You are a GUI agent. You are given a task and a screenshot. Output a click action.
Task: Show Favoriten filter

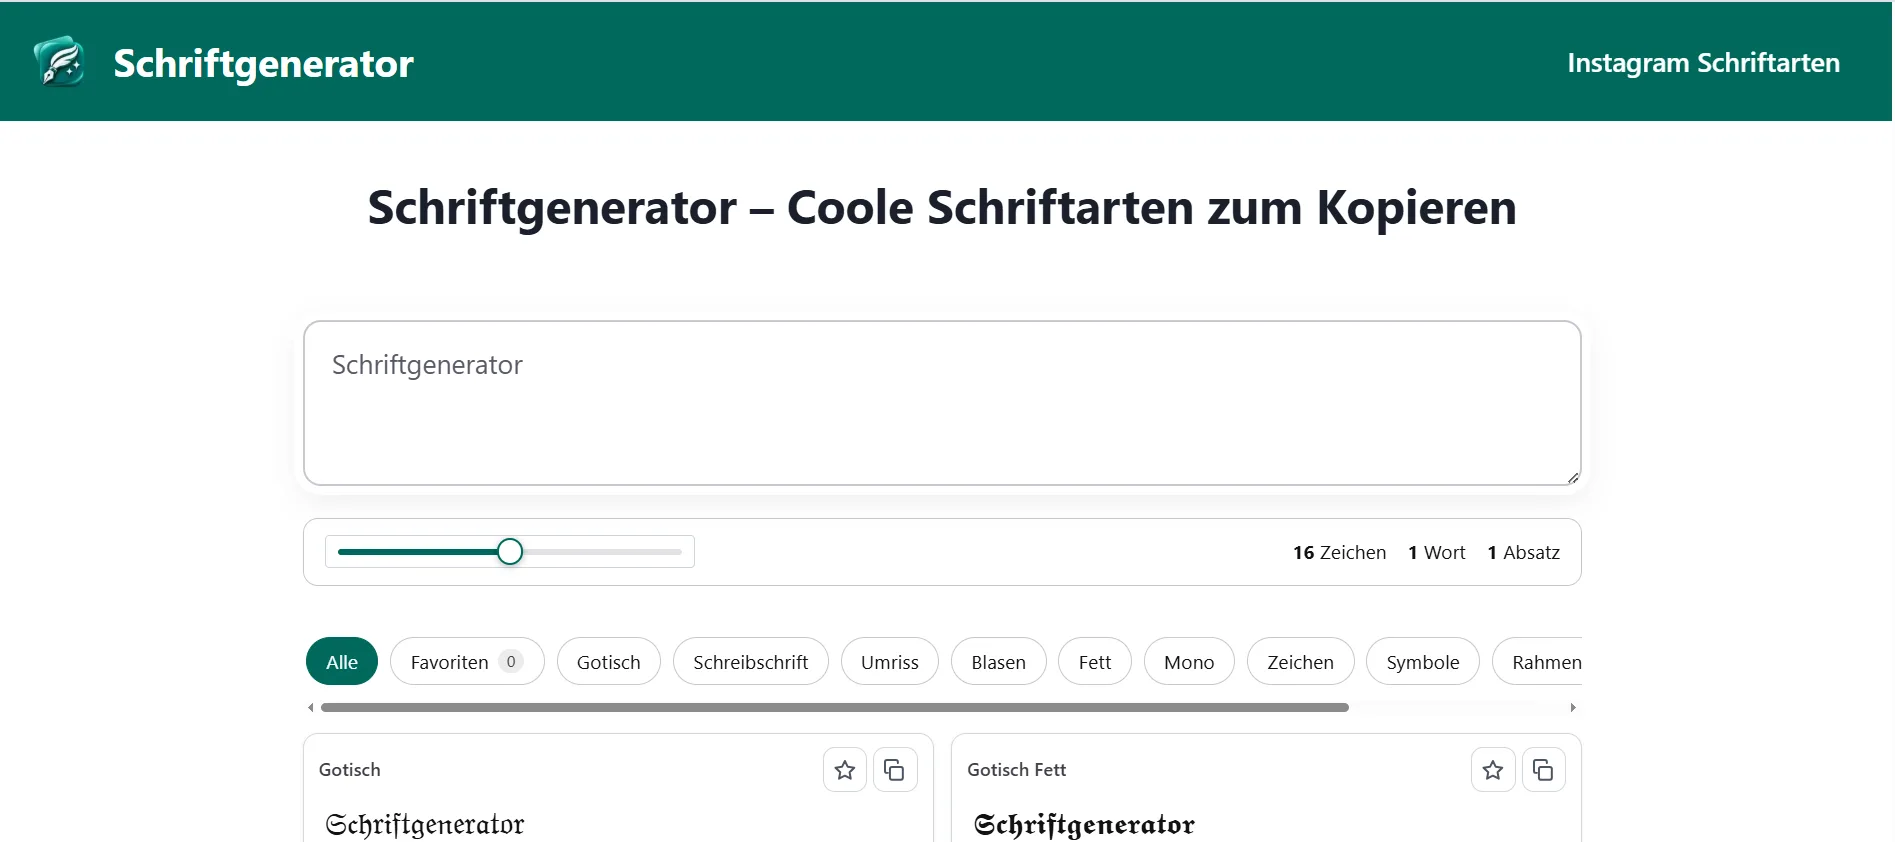click(x=467, y=661)
